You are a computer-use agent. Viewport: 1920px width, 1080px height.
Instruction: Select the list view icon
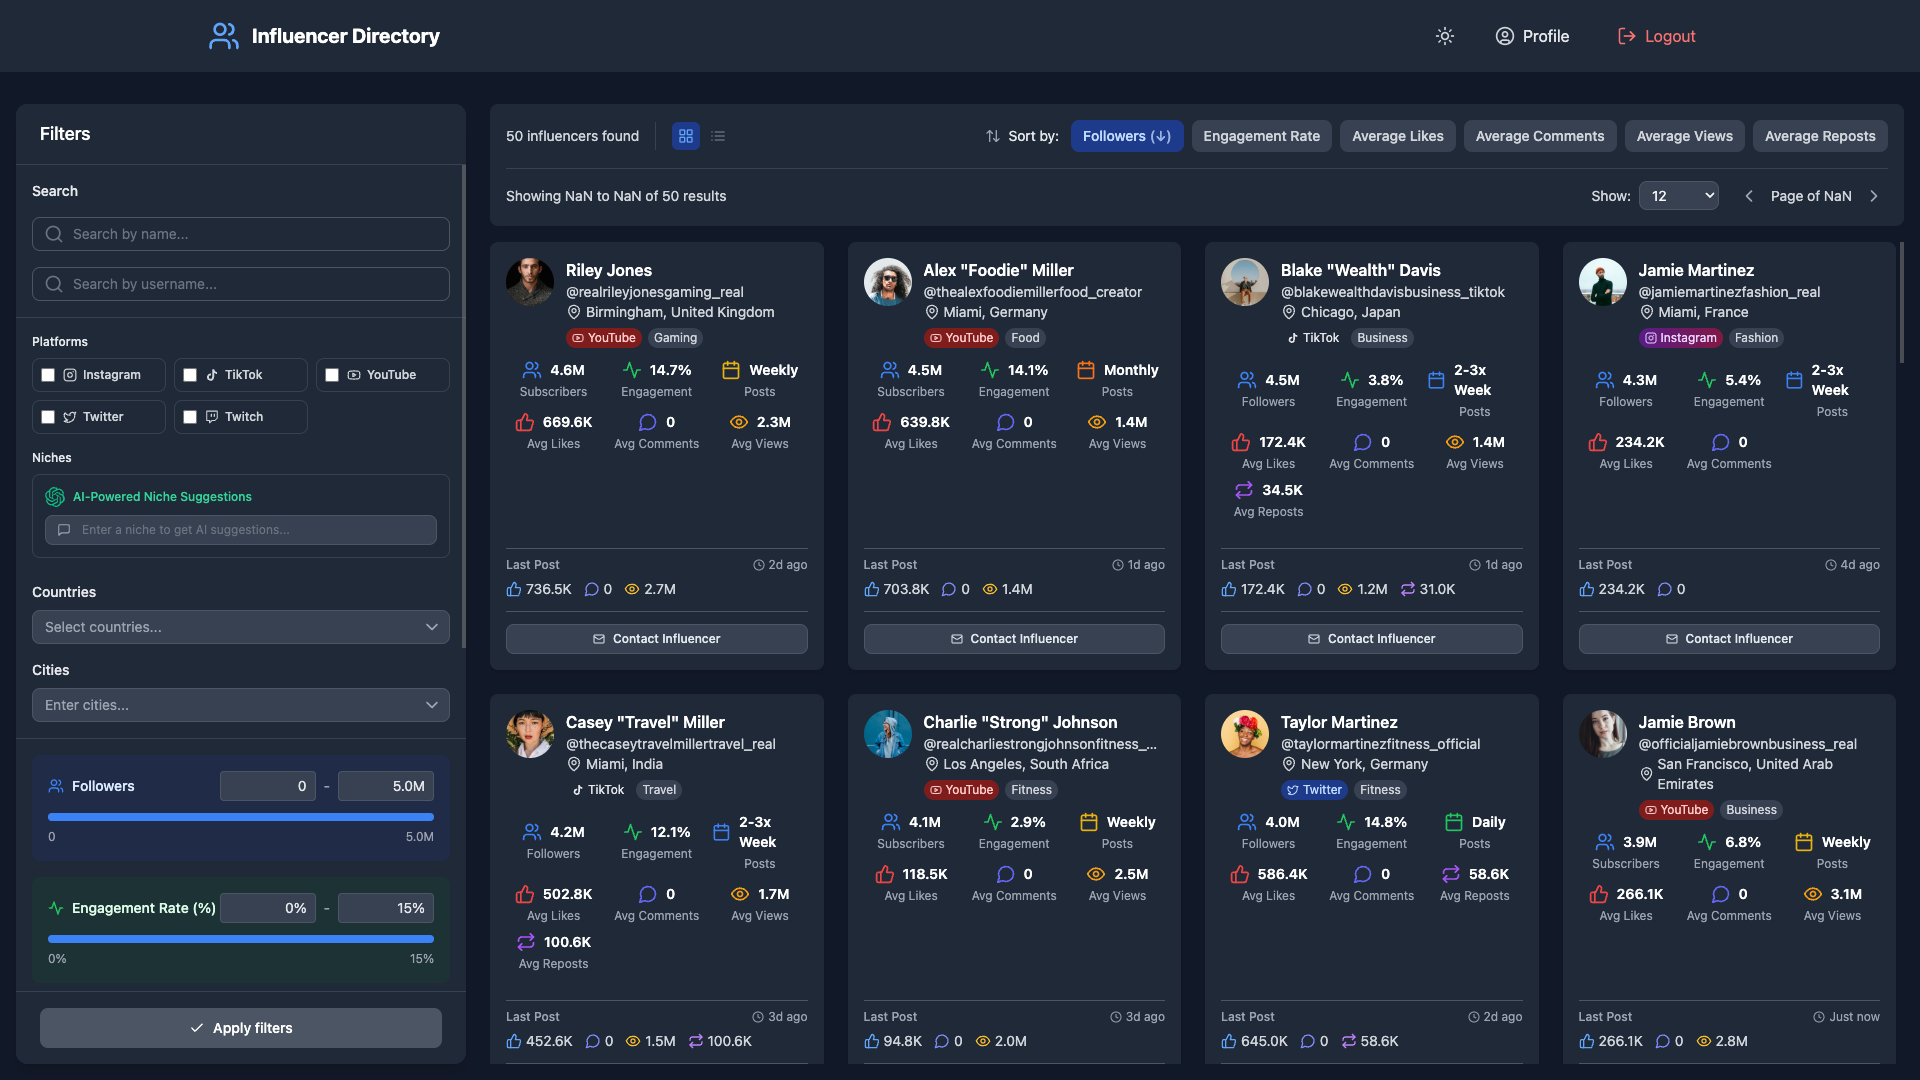click(718, 136)
